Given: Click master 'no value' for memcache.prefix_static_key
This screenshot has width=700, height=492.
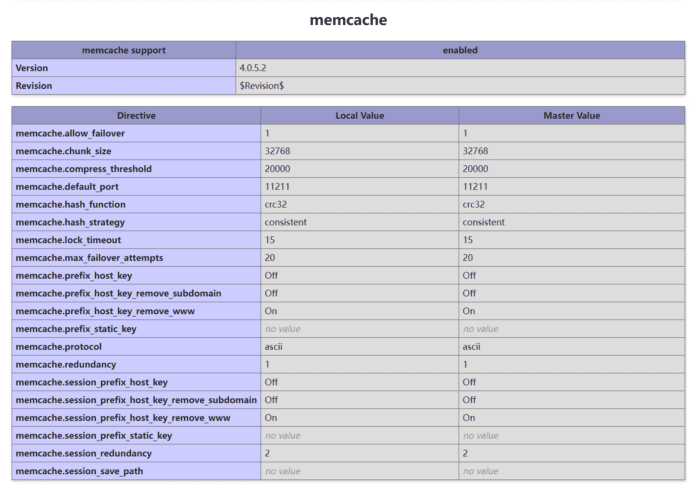Looking at the screenshot, I should point(480,329).
